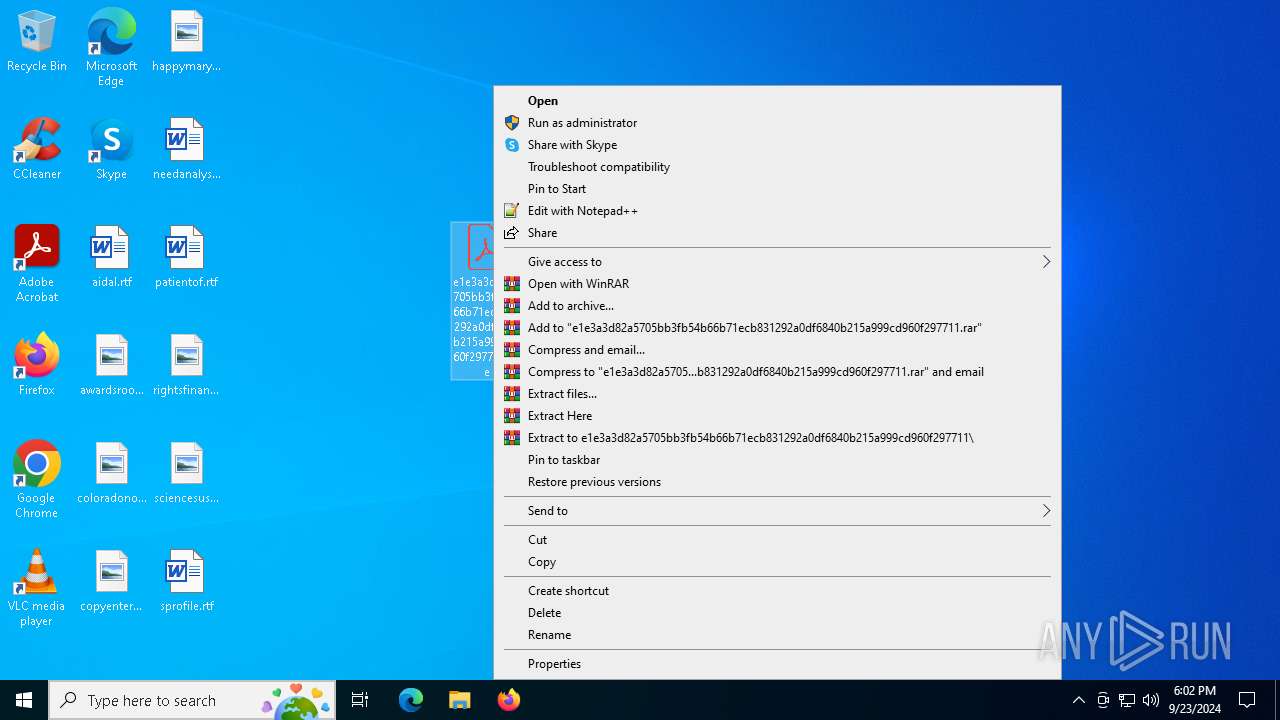Select the Skype desktop shortcut

111,150
